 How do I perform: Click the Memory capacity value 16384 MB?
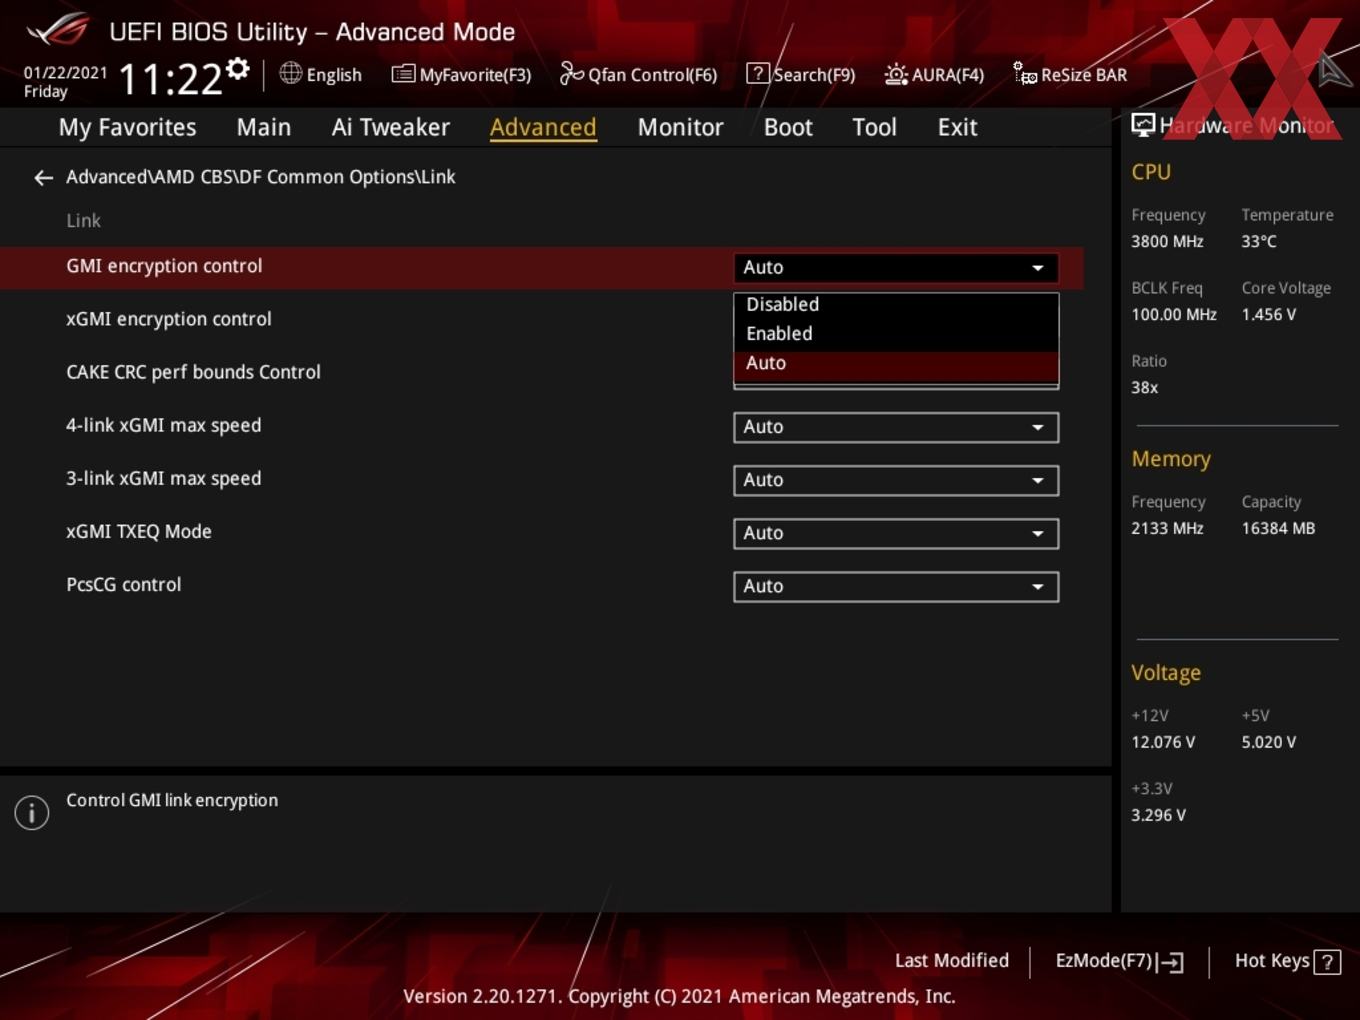(x=1278, y=529)
